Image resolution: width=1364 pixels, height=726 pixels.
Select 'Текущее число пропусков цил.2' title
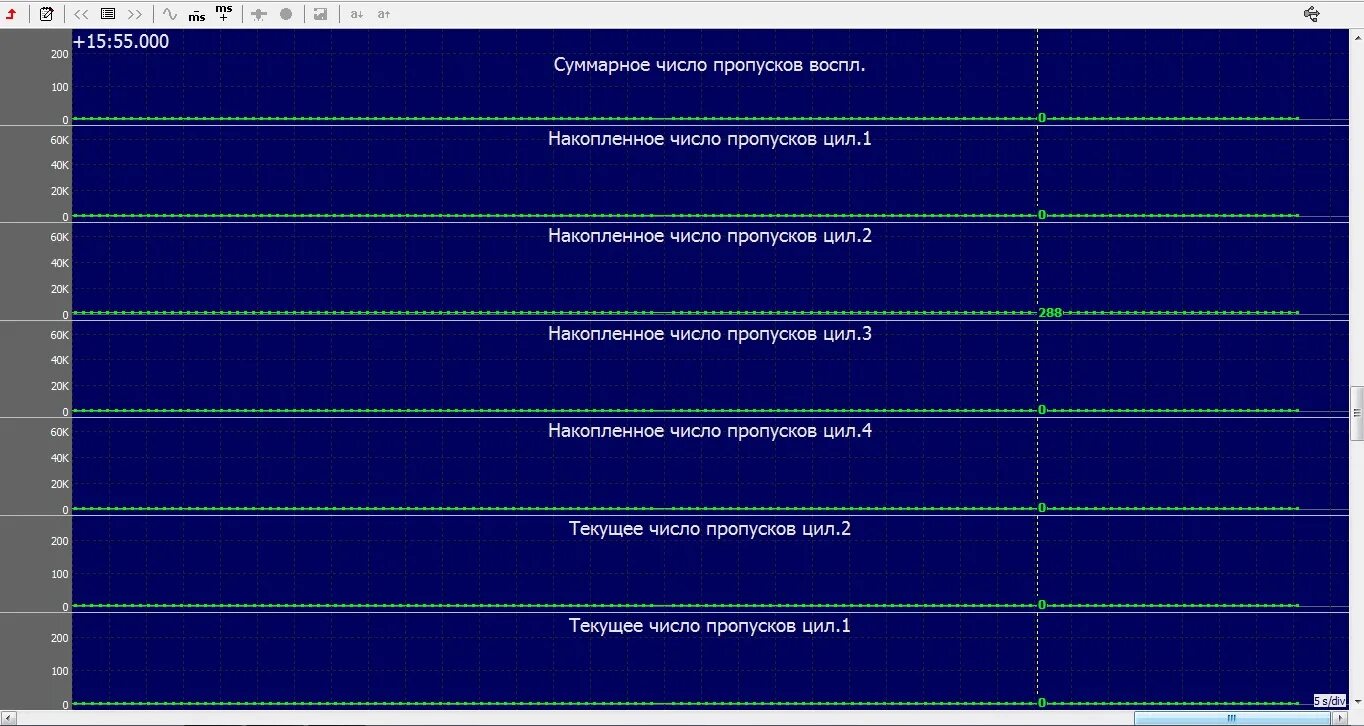point(710,529)
